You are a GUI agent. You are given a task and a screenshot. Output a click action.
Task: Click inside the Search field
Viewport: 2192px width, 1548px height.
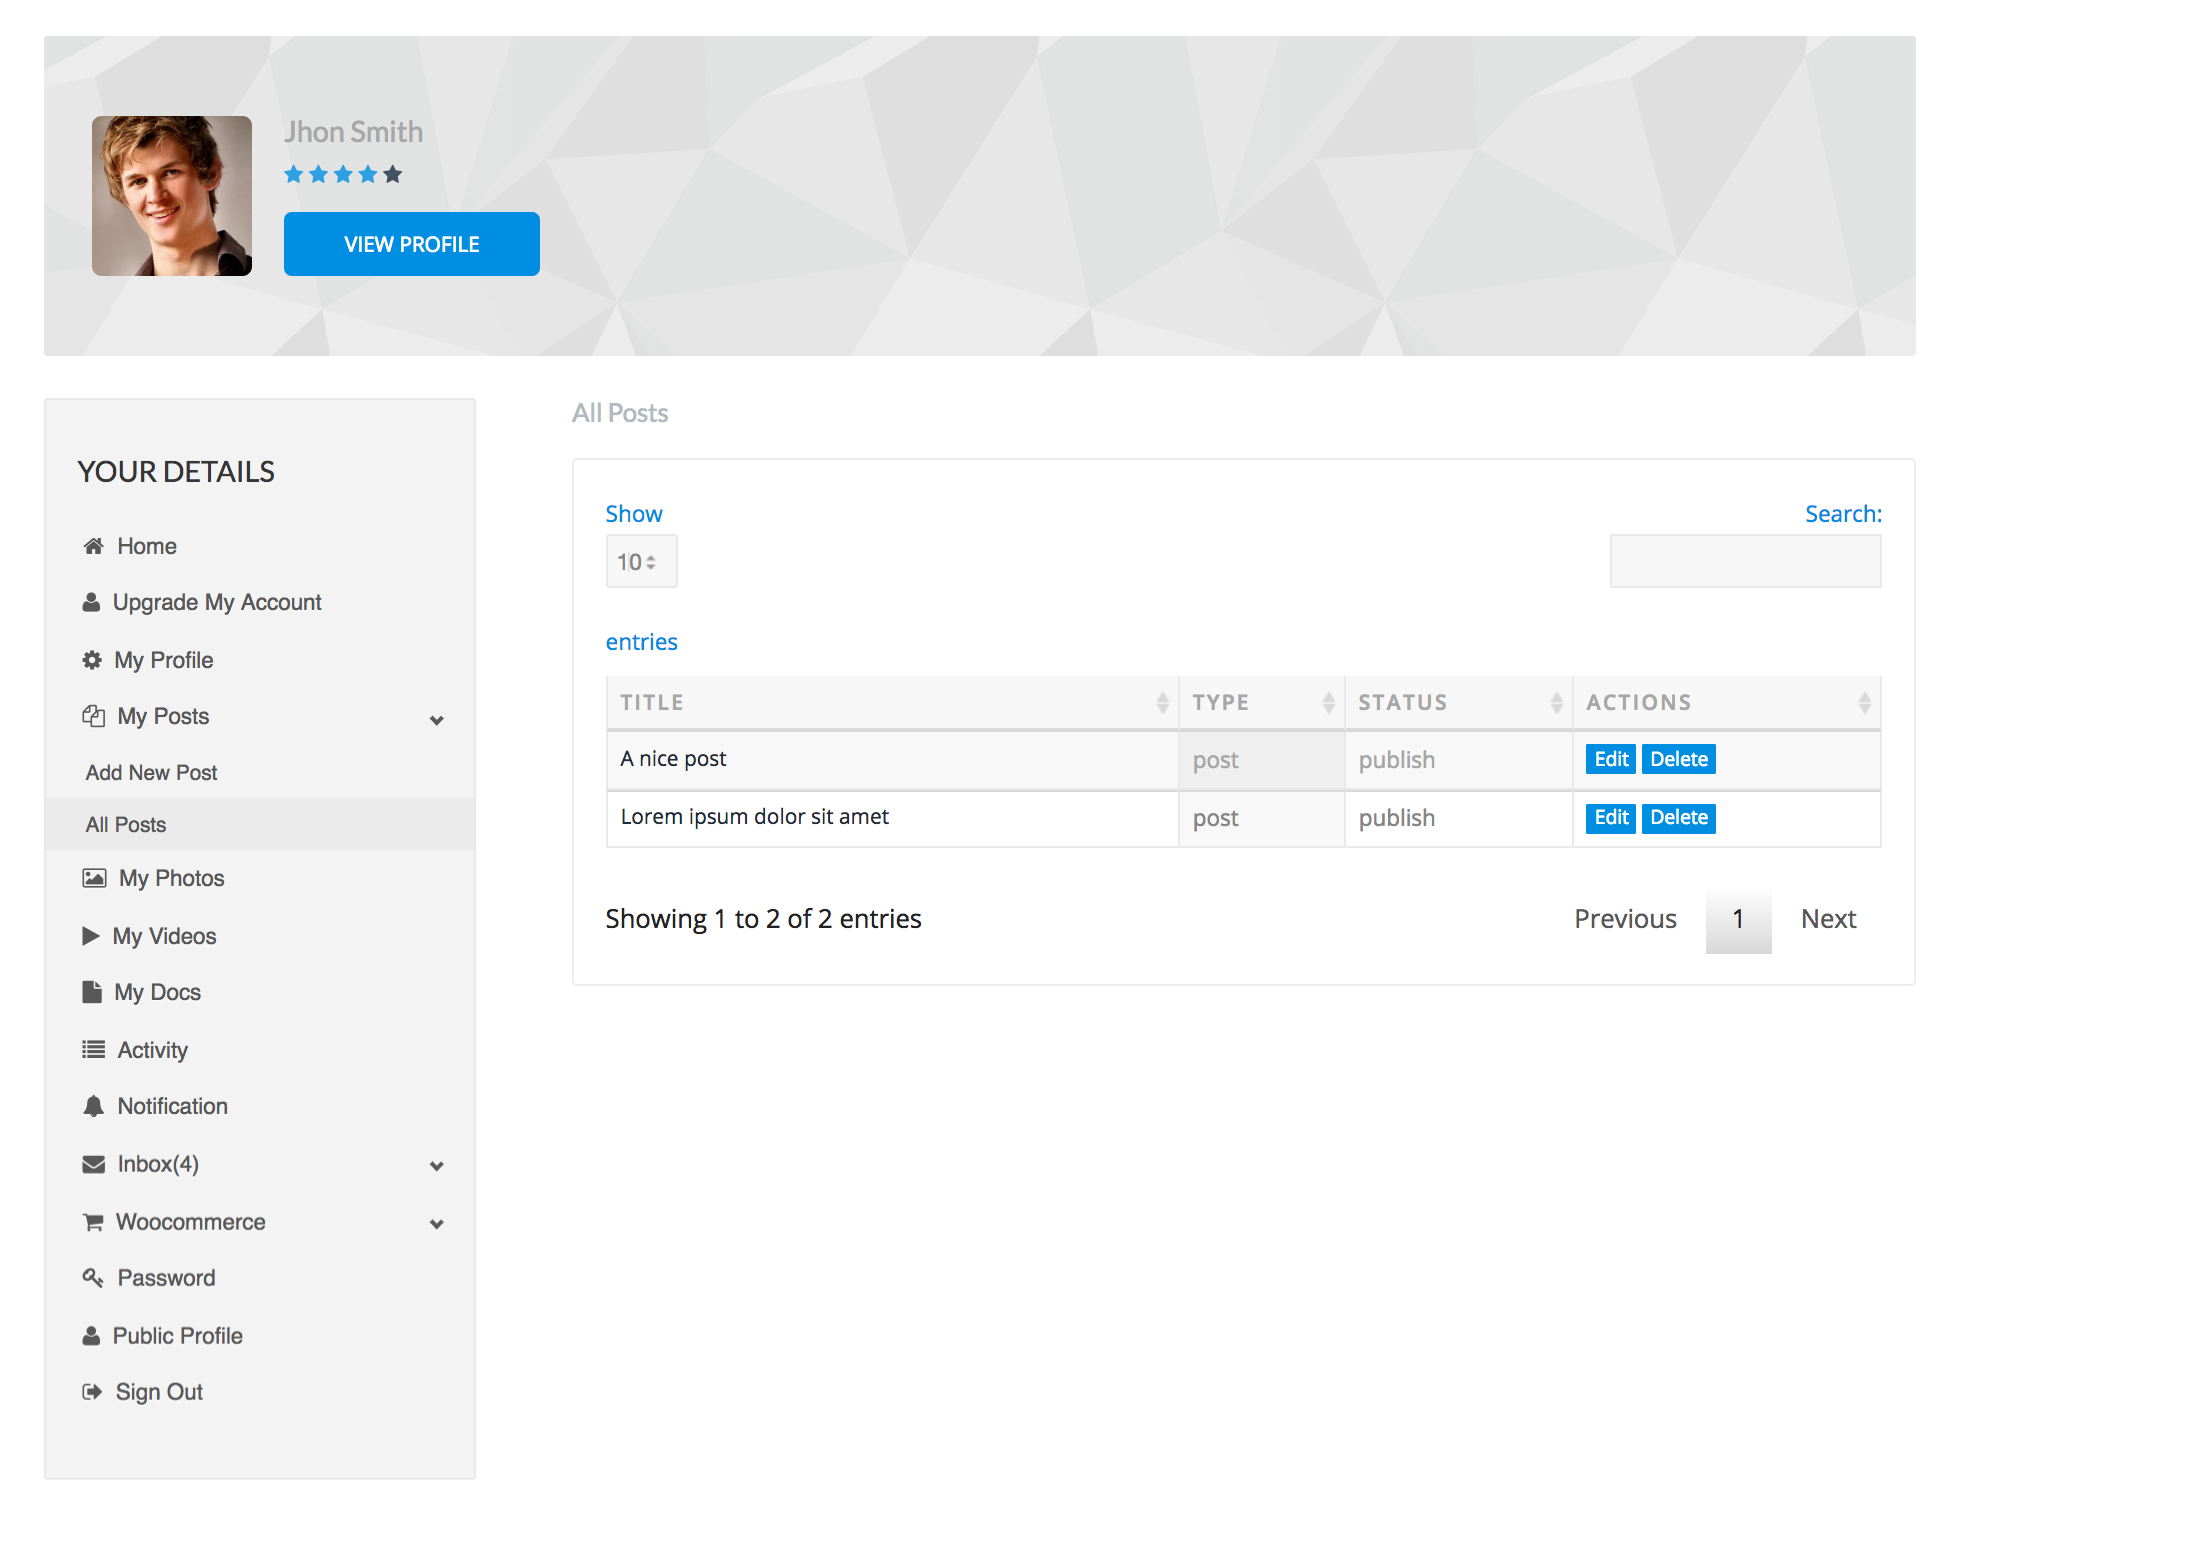tap(1744, 560)
